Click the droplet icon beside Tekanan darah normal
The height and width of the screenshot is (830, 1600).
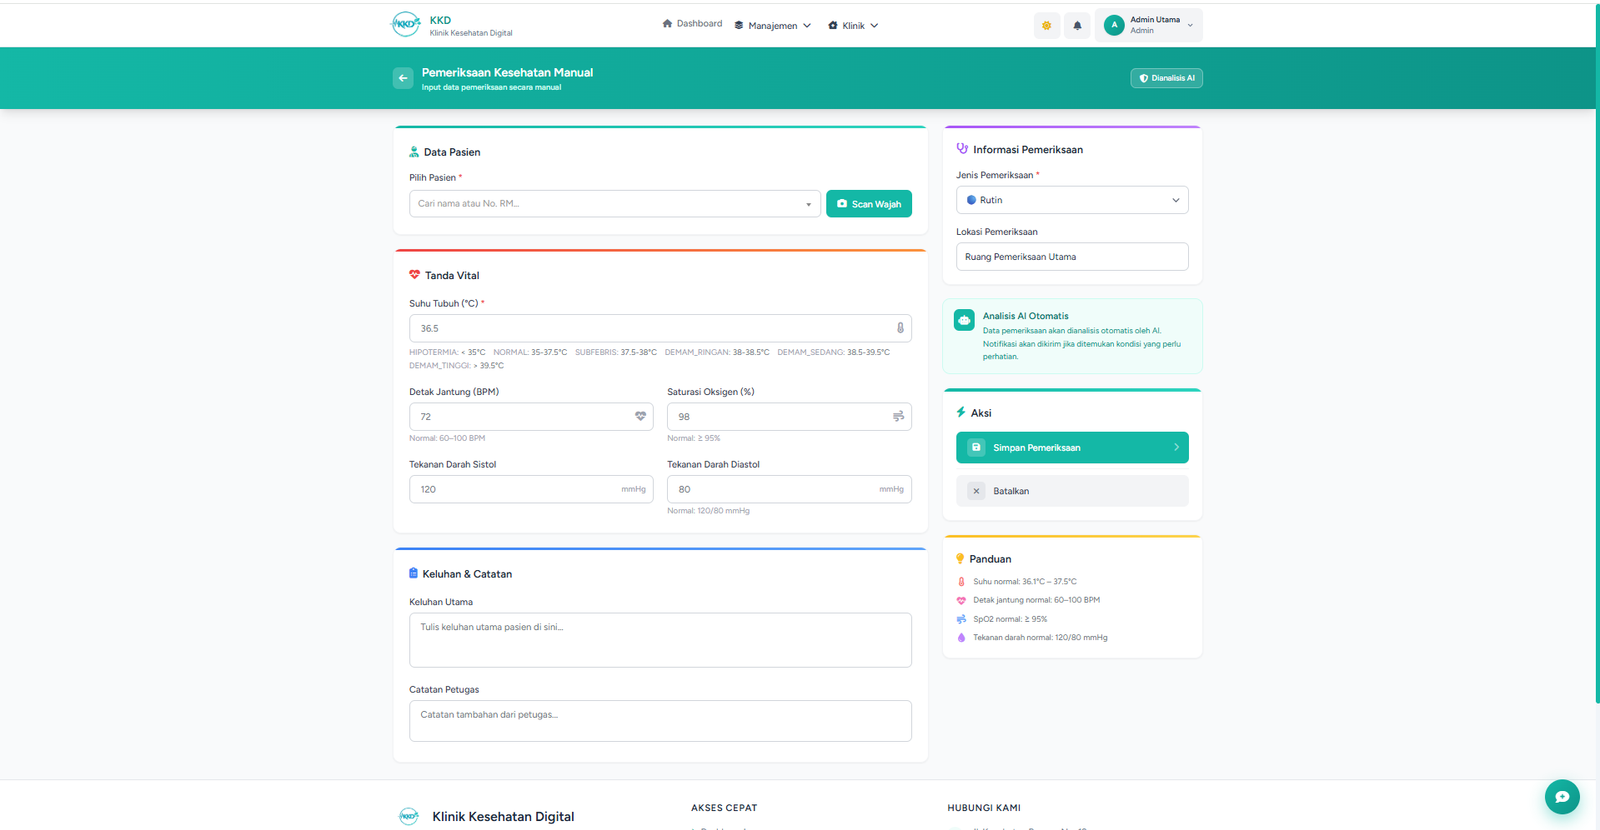pyautogui.click(x=961, y=637)
